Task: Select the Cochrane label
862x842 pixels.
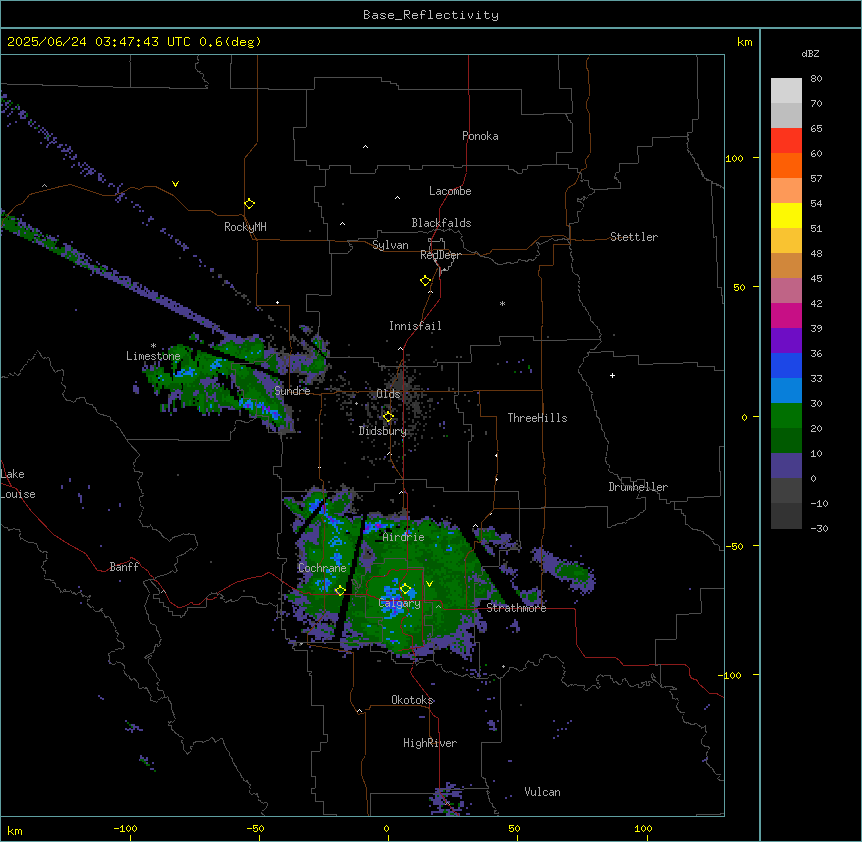Action: pyautogui.click(x=322, y=568)
